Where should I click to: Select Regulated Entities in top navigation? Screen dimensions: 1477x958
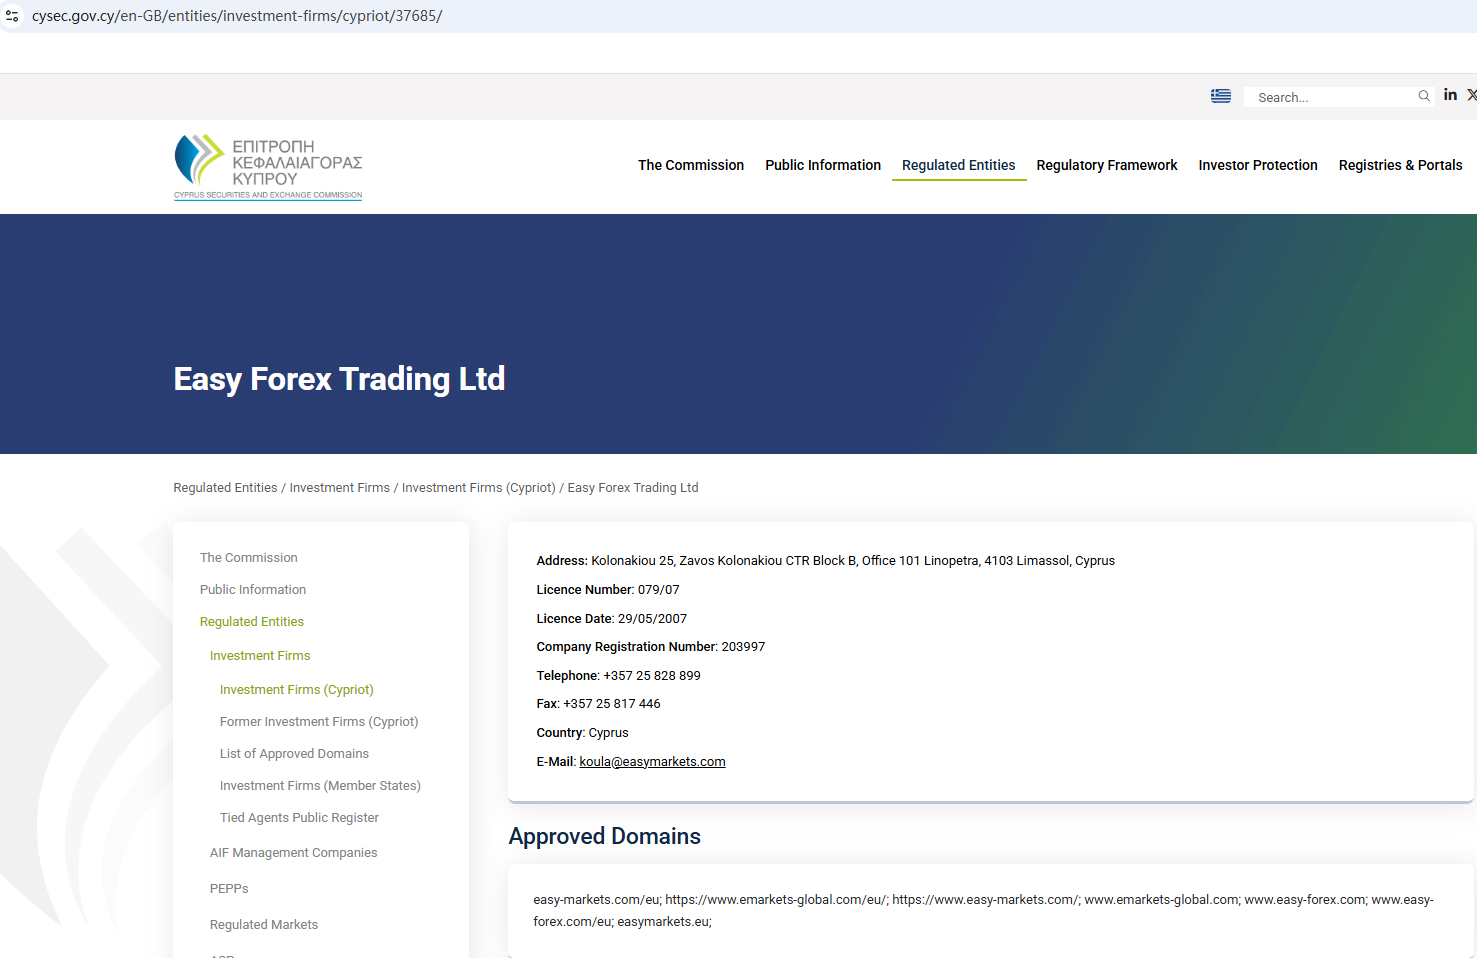[958, 165]
